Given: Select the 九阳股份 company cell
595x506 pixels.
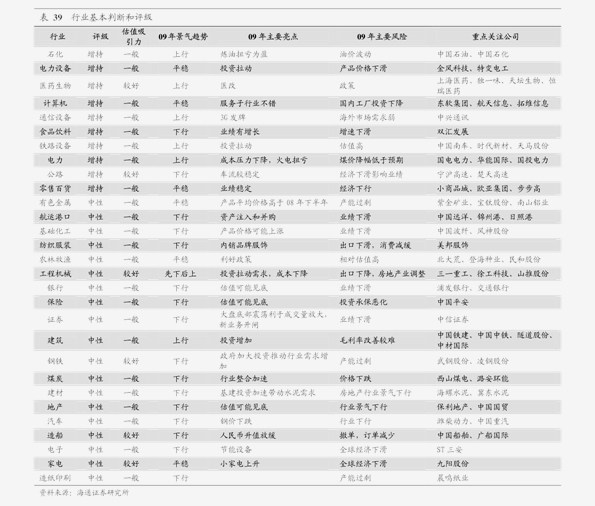Looking at the screenshot, I should coord(453,464).
